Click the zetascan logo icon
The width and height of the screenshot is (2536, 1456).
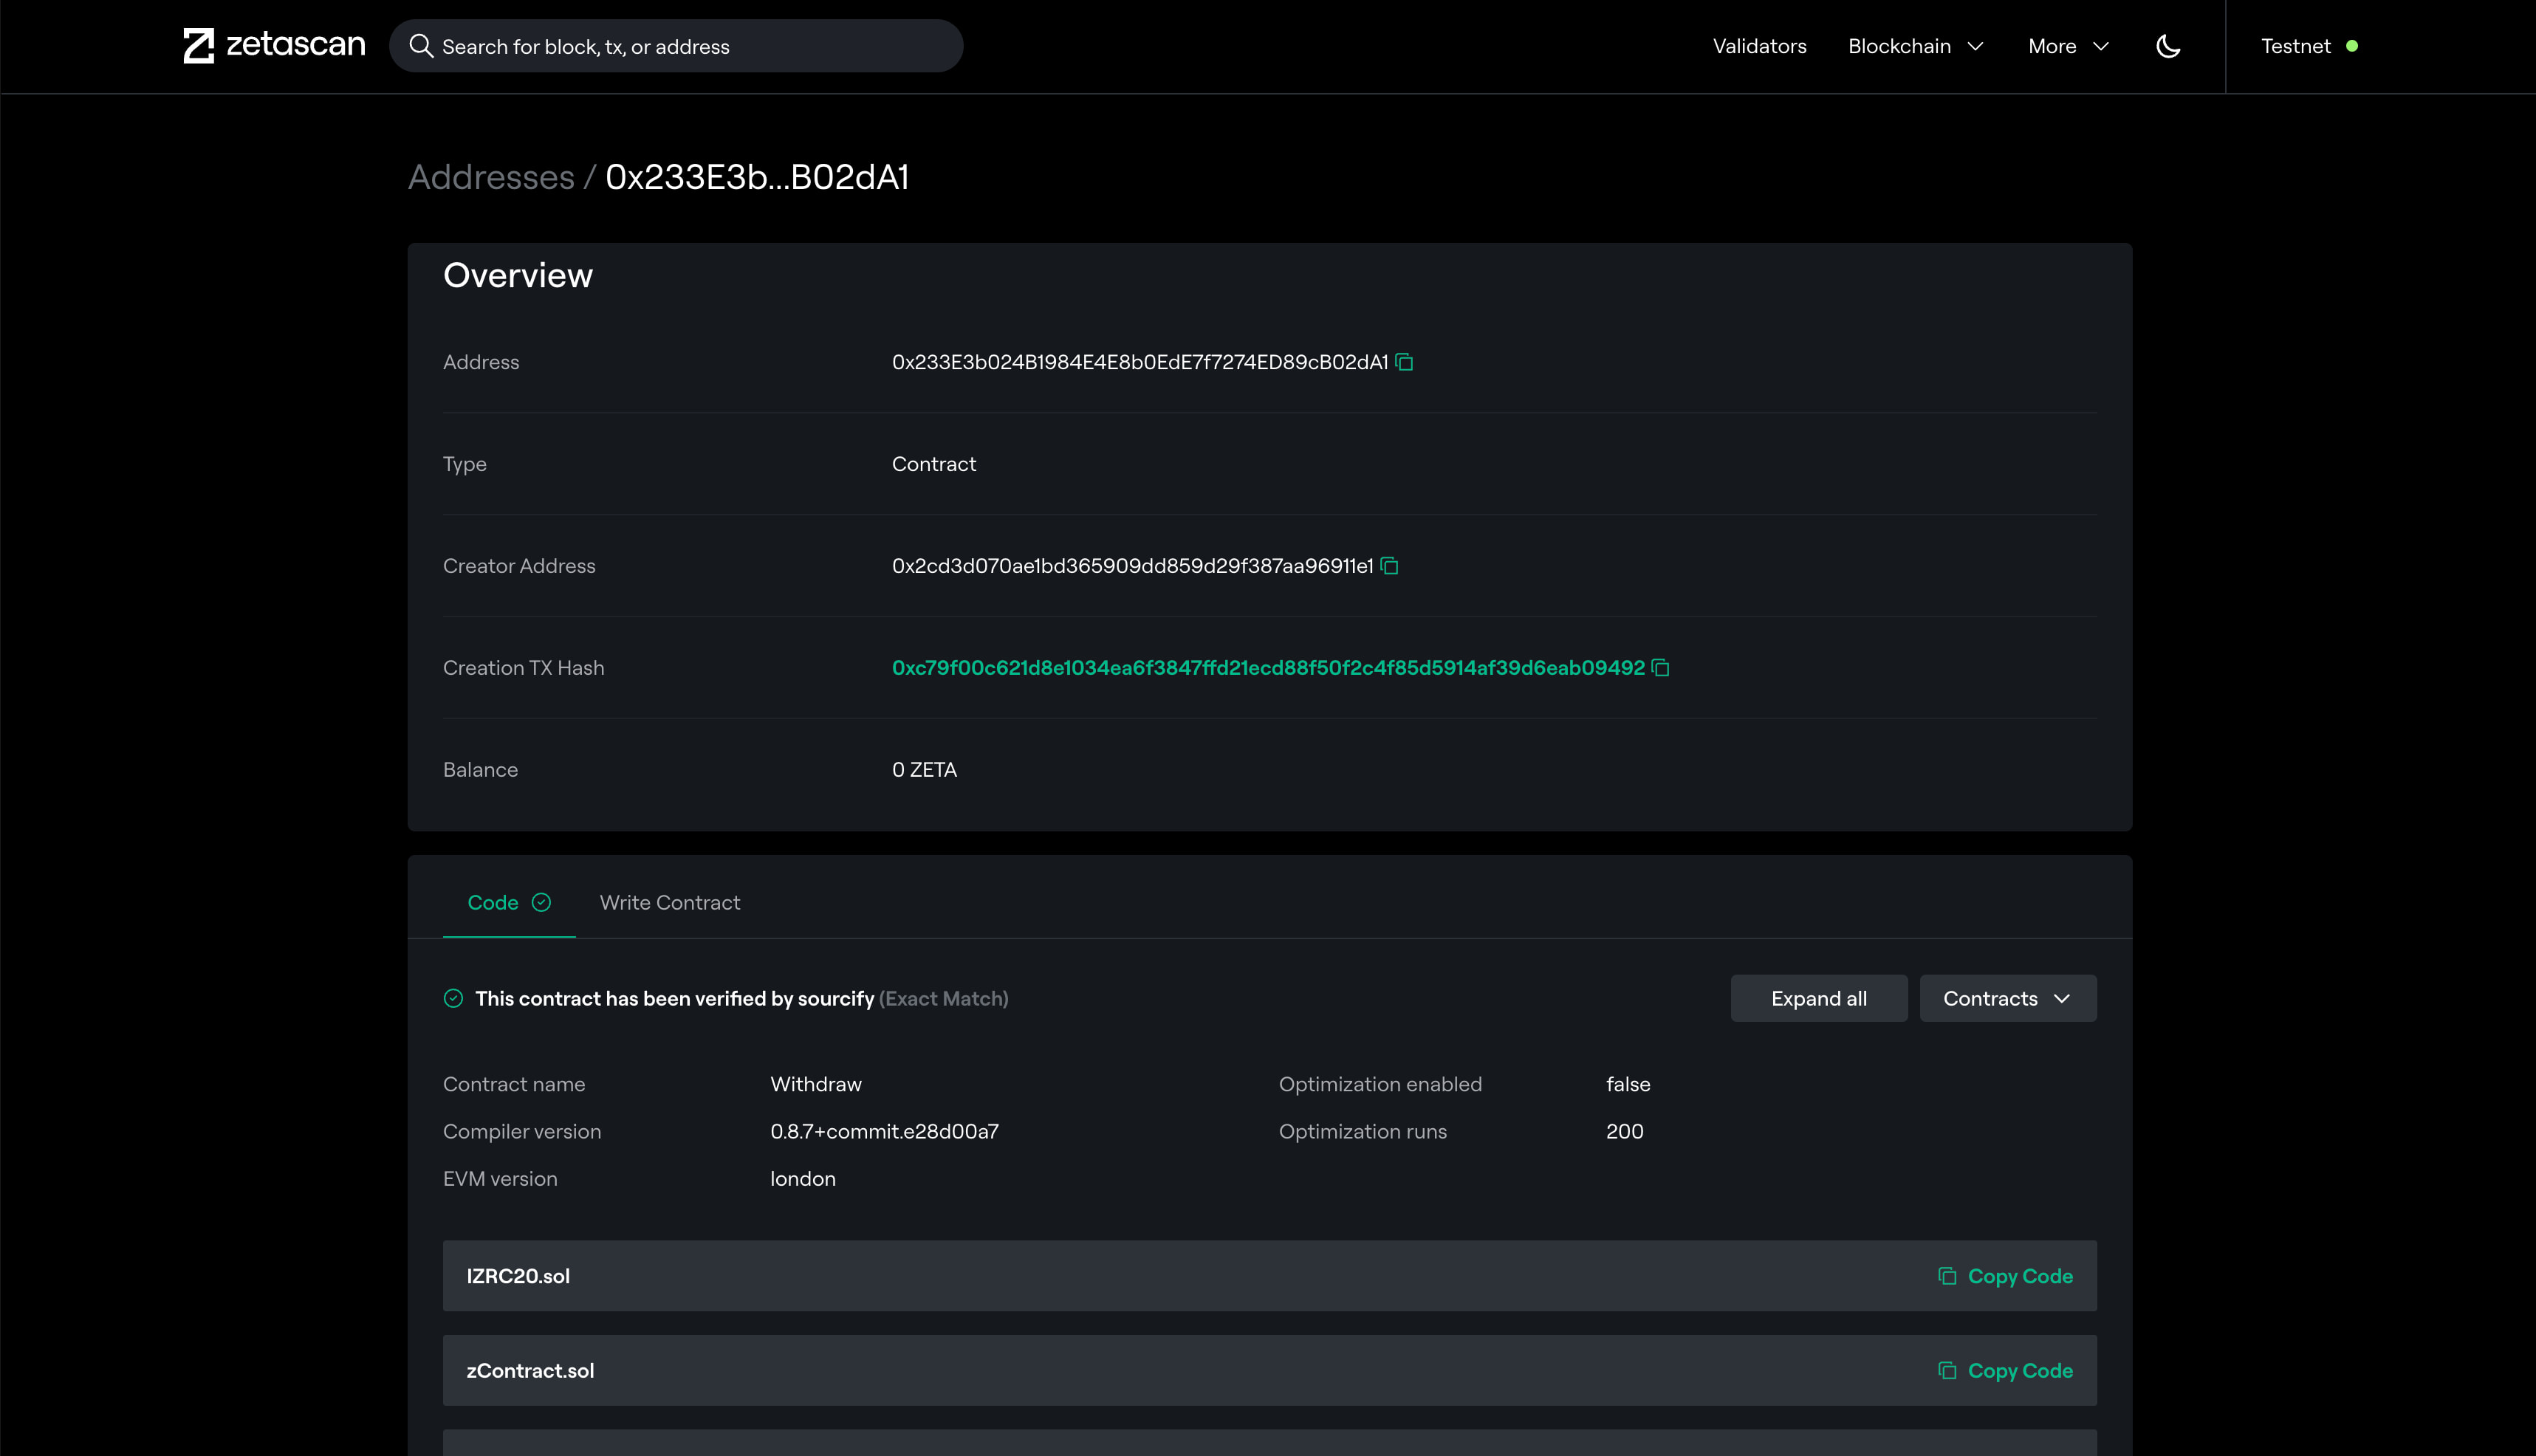198,46
